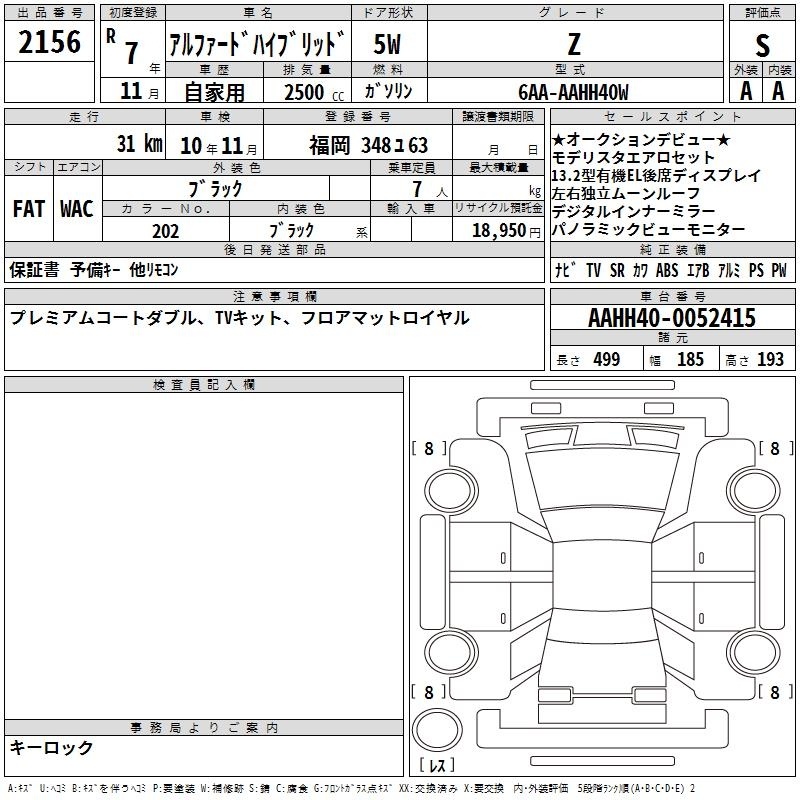
Task: Click color number 202
Action: [x=165, y=231]
